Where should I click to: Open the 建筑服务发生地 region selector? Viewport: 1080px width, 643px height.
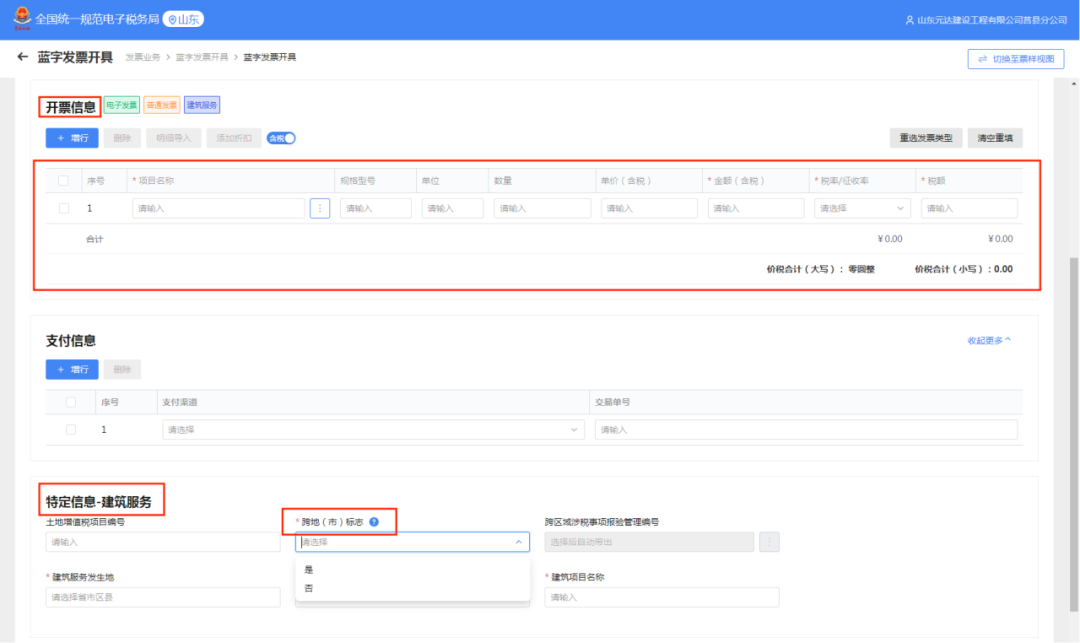tap(163, 597)
